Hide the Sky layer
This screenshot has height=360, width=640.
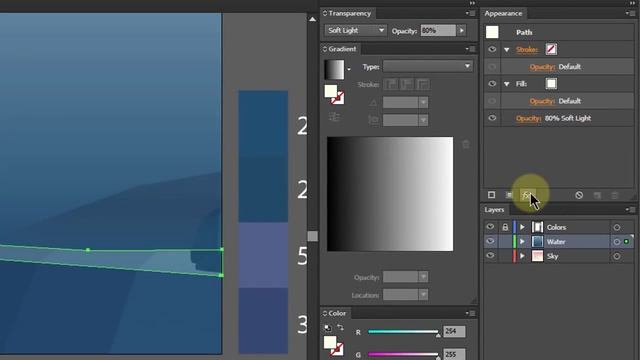[x=490, y=256]
